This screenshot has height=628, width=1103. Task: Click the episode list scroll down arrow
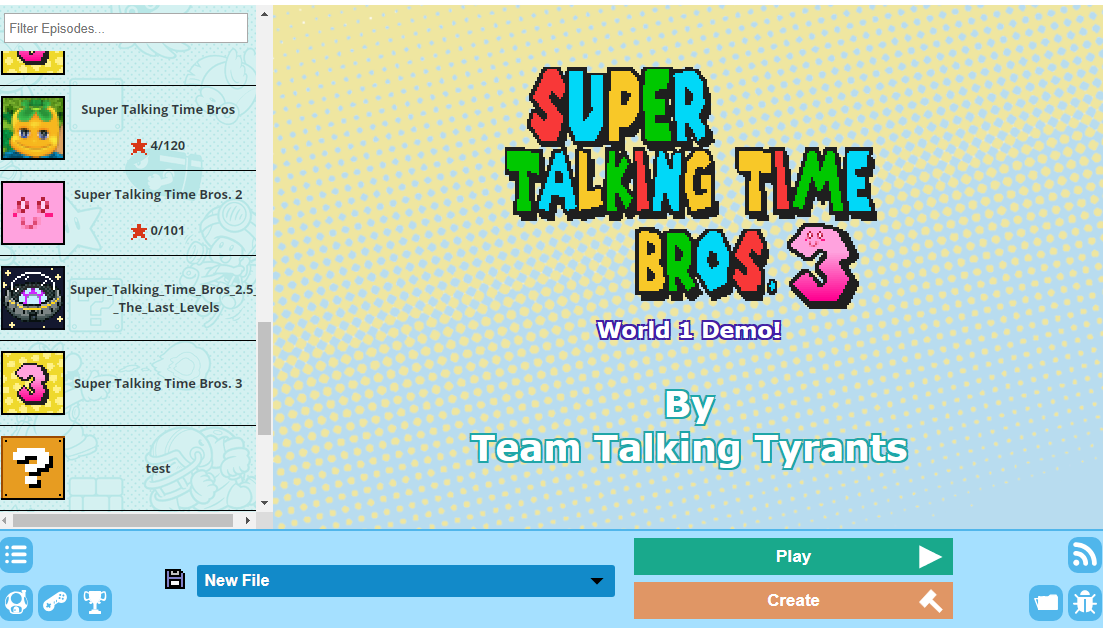coord(264,504)
